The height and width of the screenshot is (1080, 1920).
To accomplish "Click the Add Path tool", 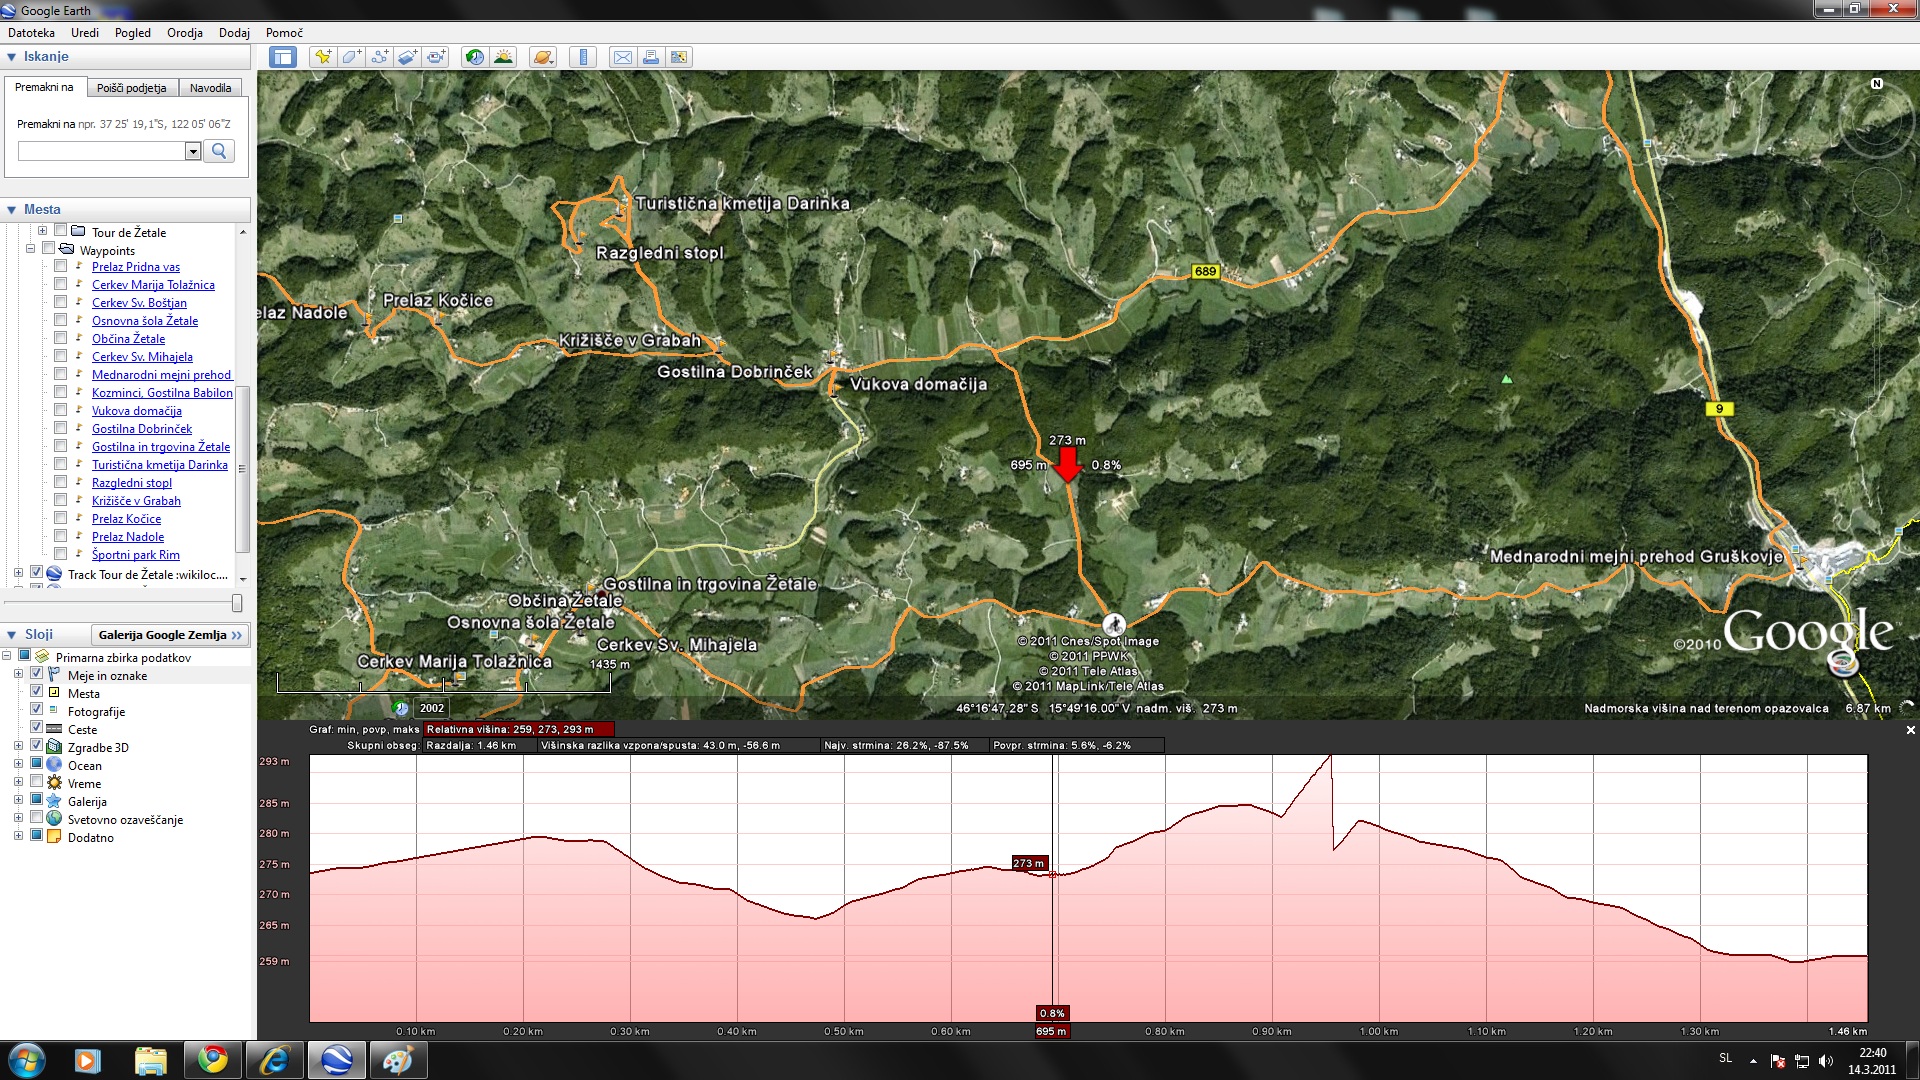I will (379, 57).
